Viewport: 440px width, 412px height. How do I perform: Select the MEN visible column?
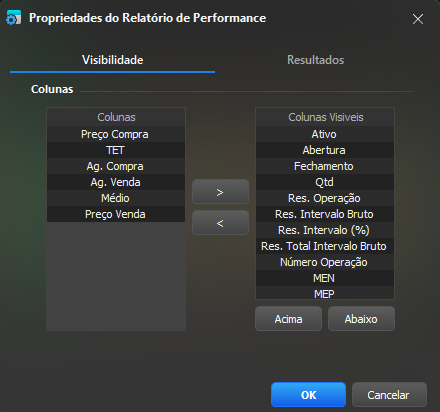(325, 278)
